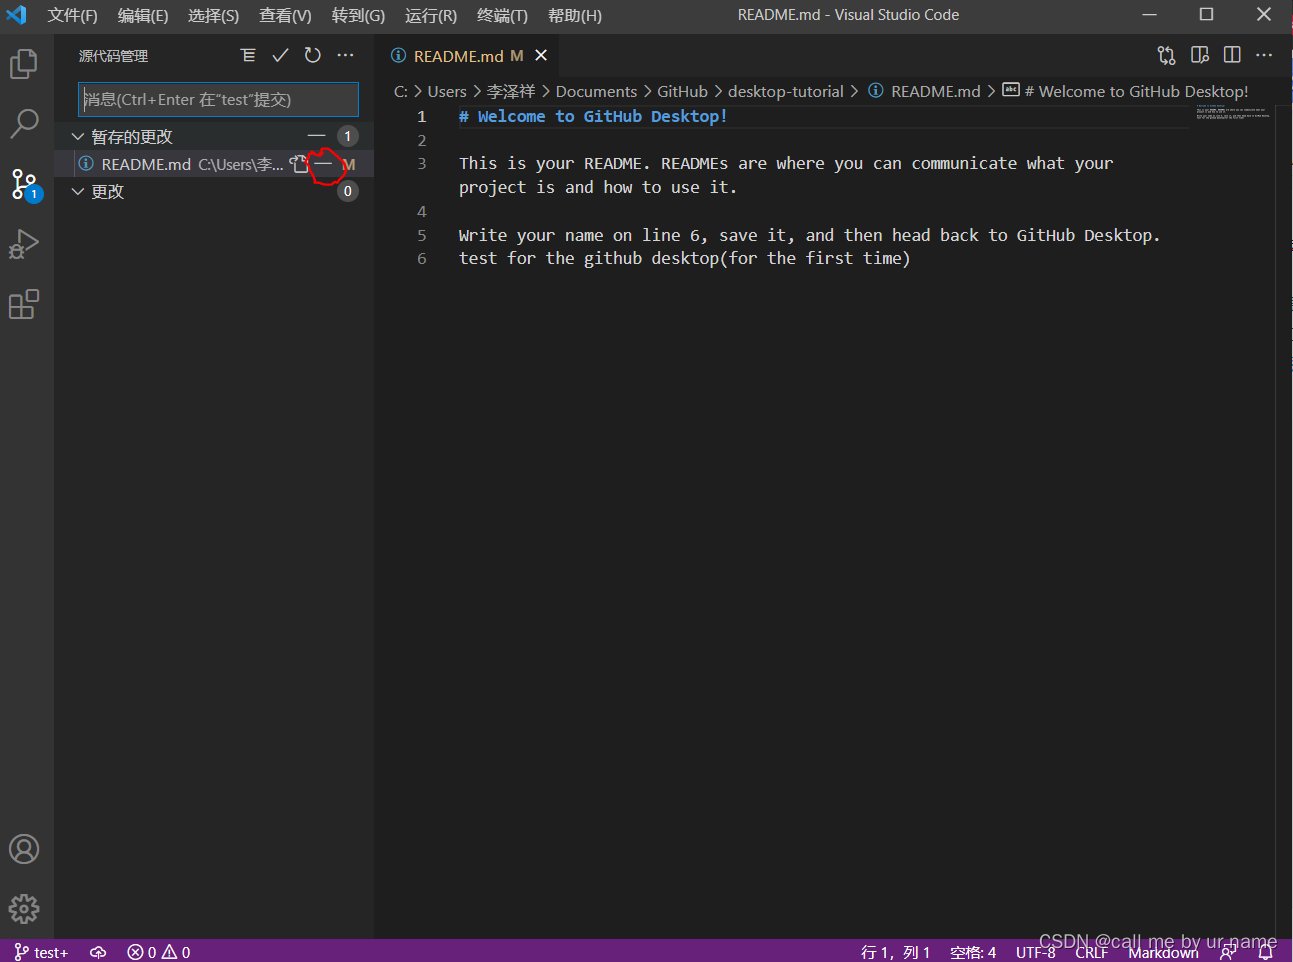Image resolution: width=1293 pixels, height=962 pixels.
Task: Click the Refresh icon in Source Control header
Action: [x=312, y=55]
